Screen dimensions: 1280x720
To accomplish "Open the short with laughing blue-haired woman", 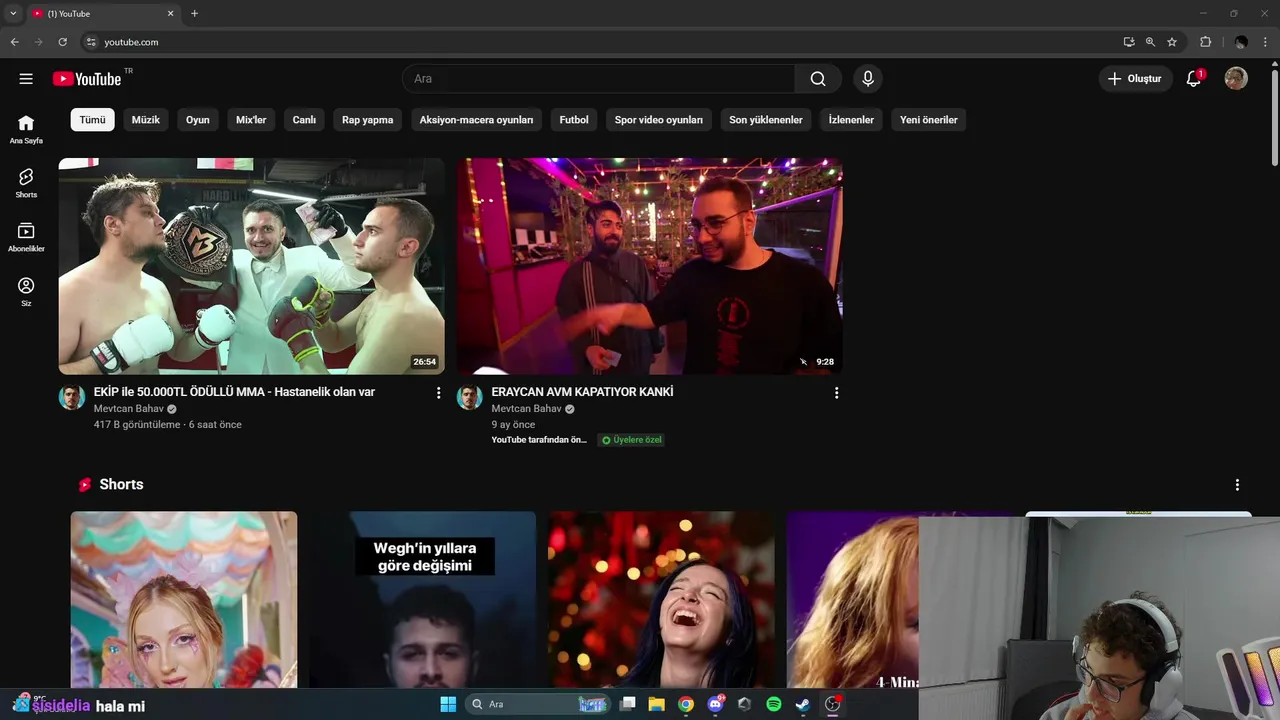I will [x=661, y=600].
